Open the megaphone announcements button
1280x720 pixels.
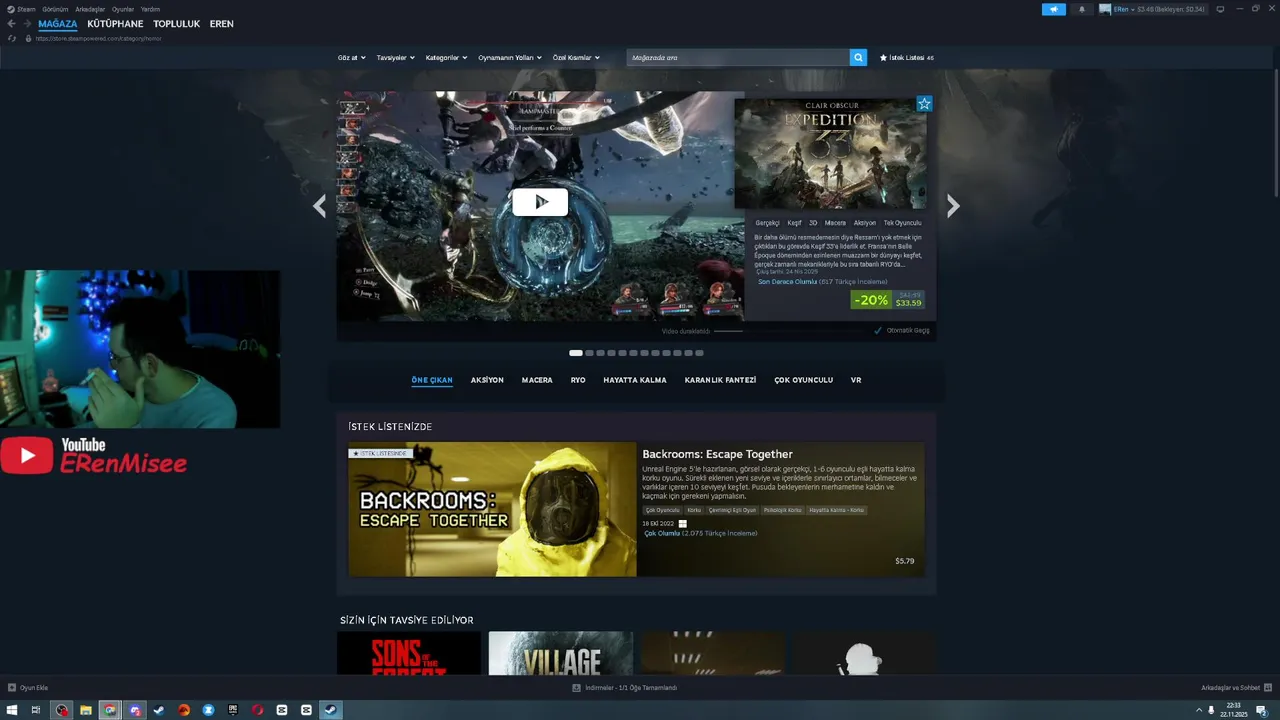point(1054,9)
